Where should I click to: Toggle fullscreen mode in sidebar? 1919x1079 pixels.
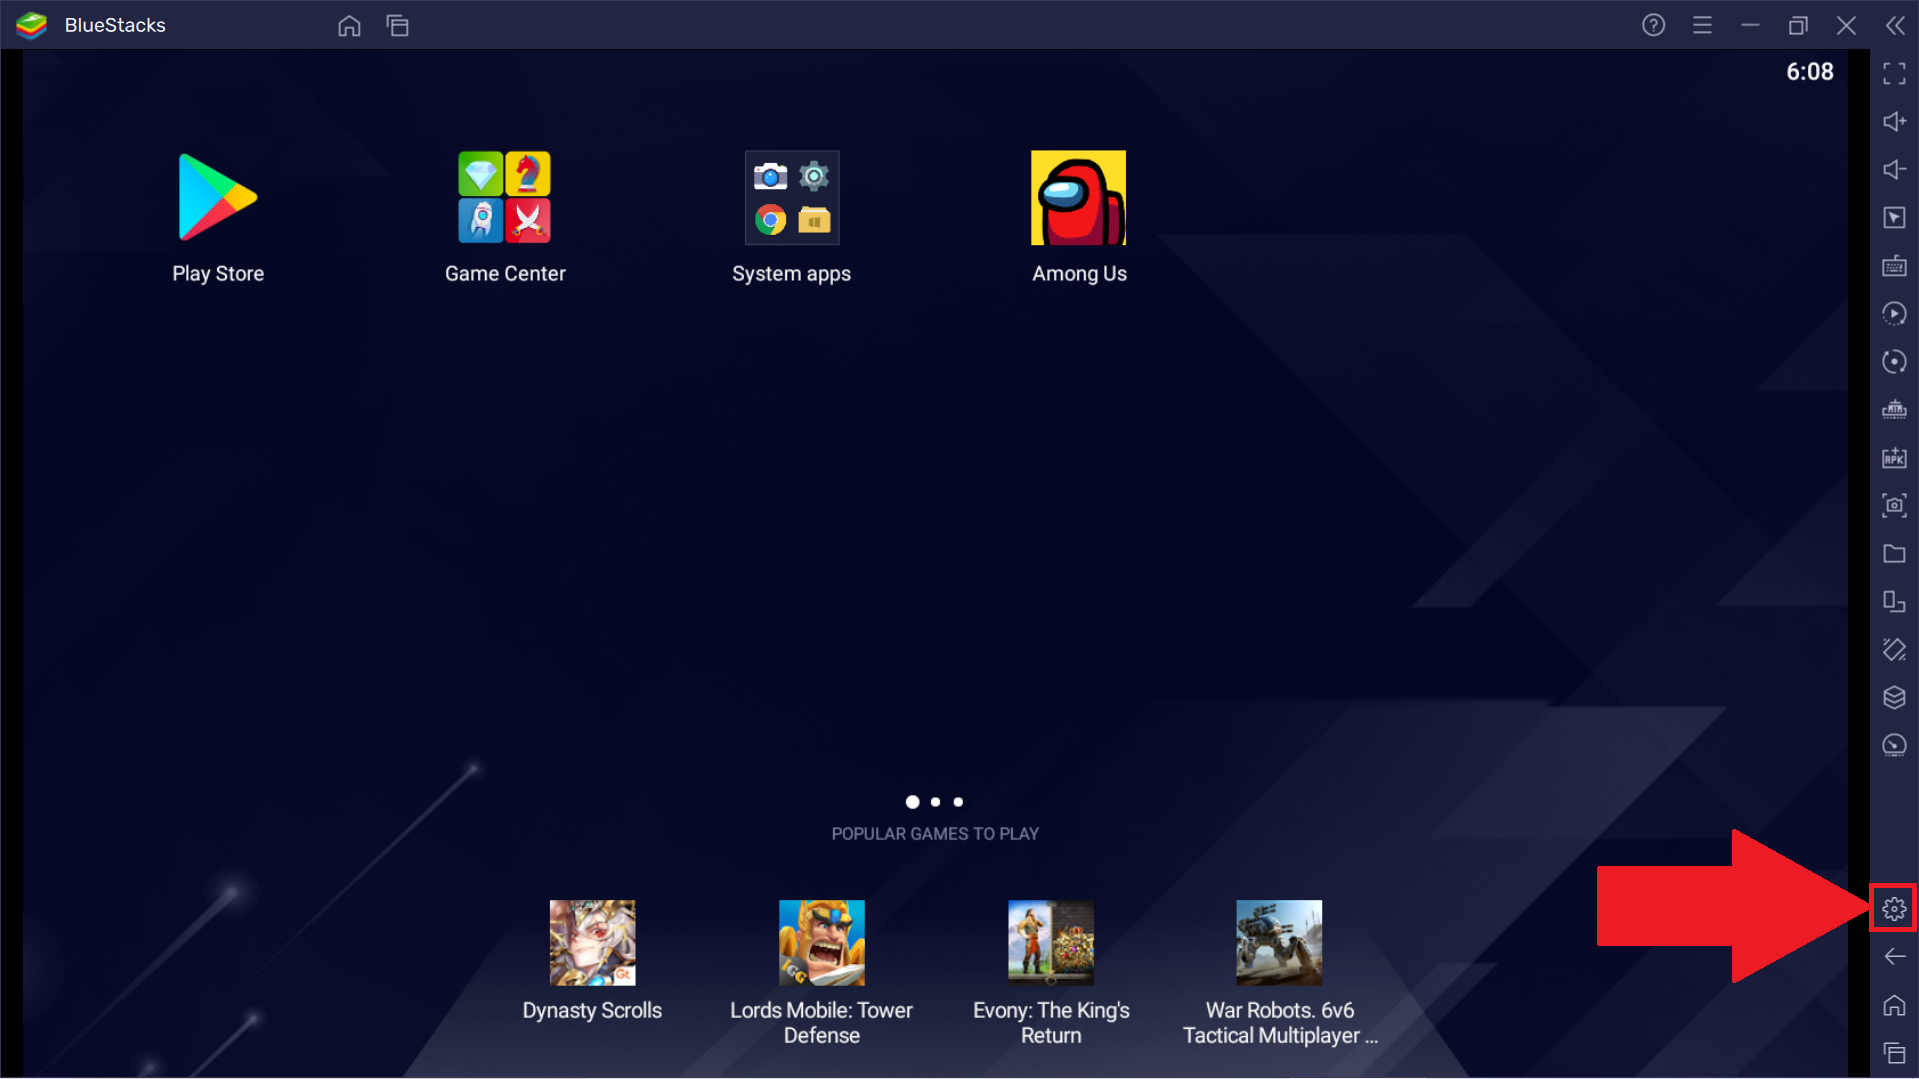pyautogui.click(x=1894, y=74)
